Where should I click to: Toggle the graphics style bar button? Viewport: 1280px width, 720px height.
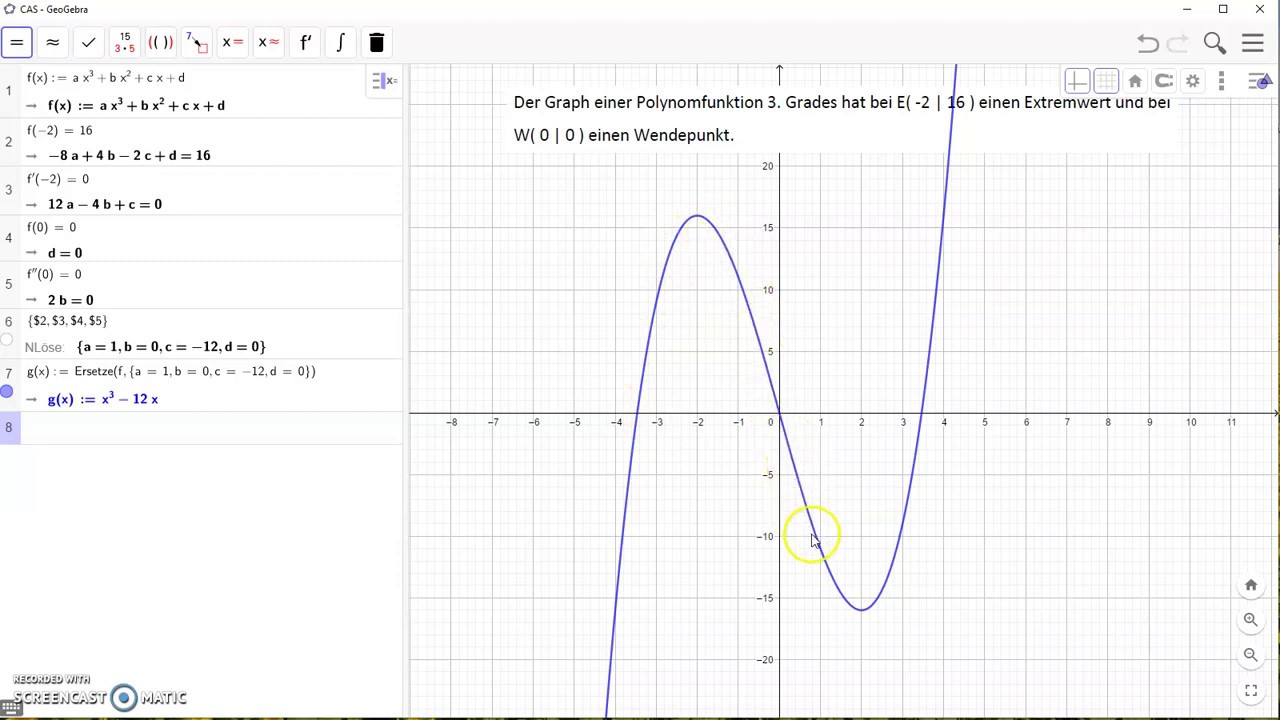point(1260,81)
